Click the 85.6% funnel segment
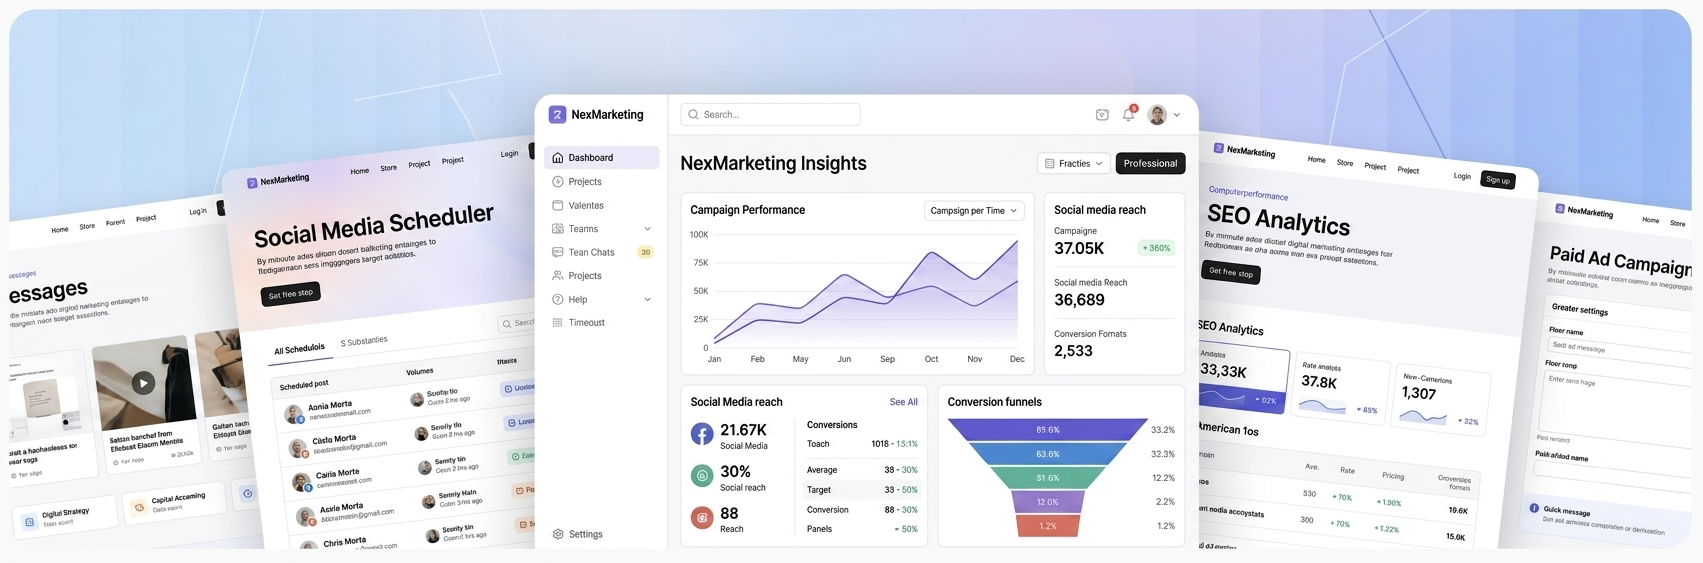The width and height of the screenshot is (1703, 563). (x=1047, y=430)
